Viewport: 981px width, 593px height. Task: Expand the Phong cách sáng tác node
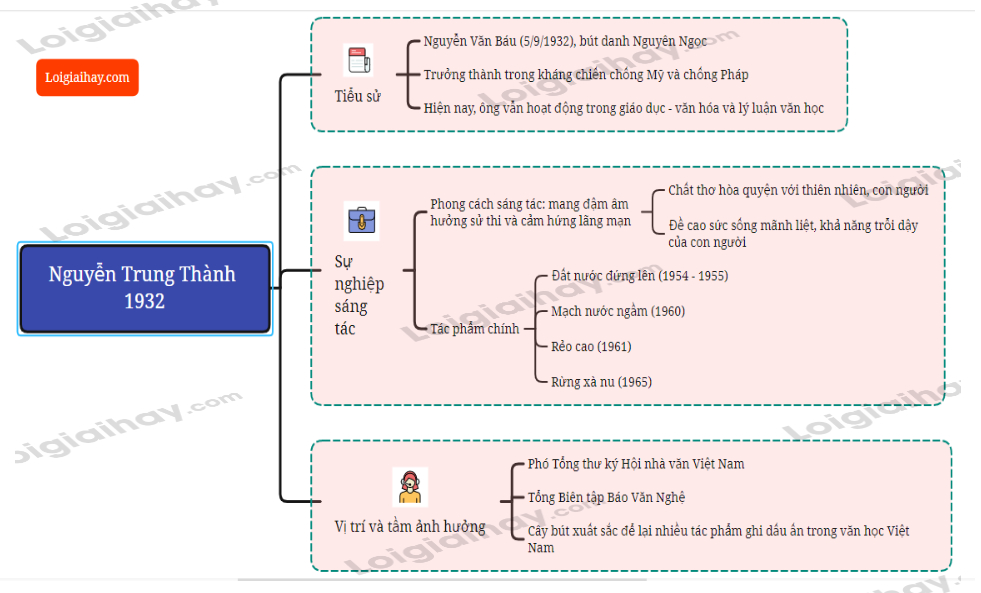tap(530, 212)
